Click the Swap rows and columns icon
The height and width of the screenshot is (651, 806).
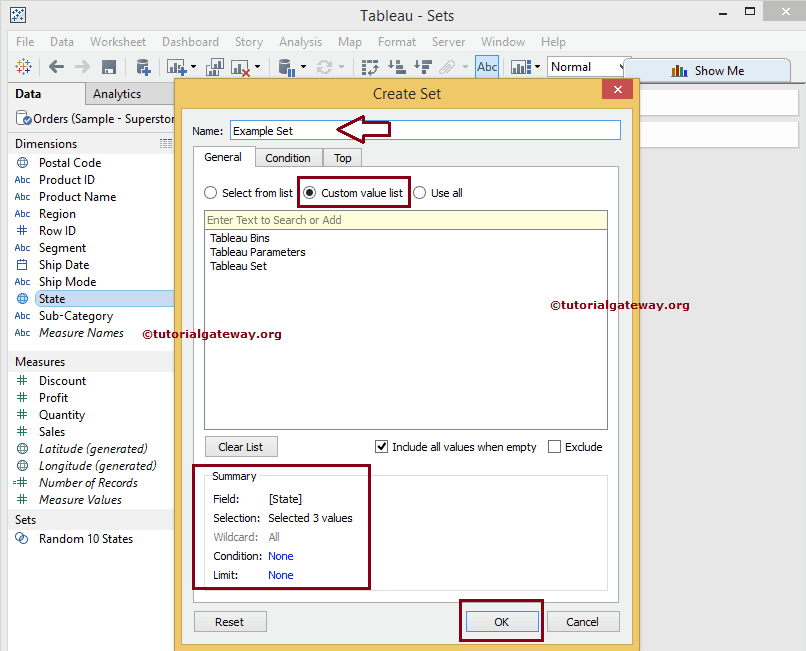tap(370, 67)
